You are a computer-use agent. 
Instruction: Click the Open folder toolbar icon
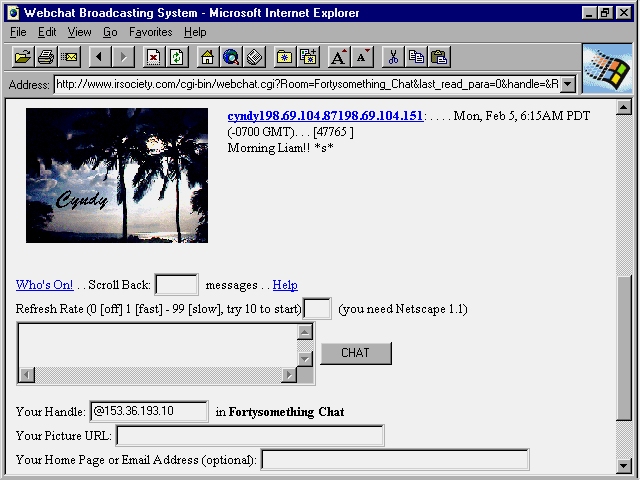pyautogui.click(x=21, y=56)
